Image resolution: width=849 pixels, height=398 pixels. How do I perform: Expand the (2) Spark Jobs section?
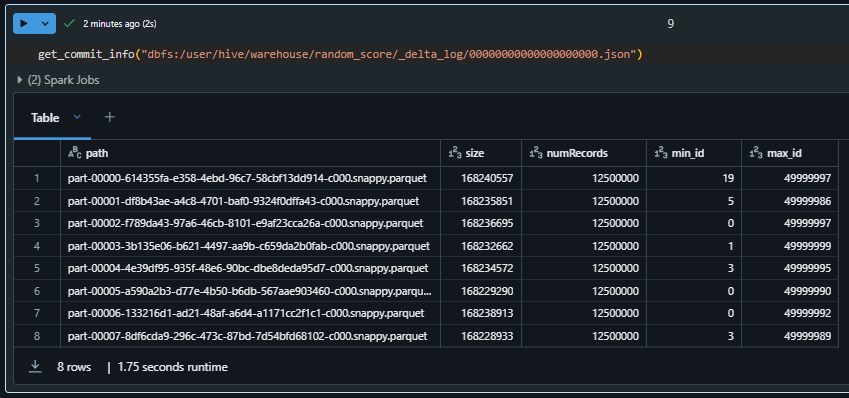(58, 80)
